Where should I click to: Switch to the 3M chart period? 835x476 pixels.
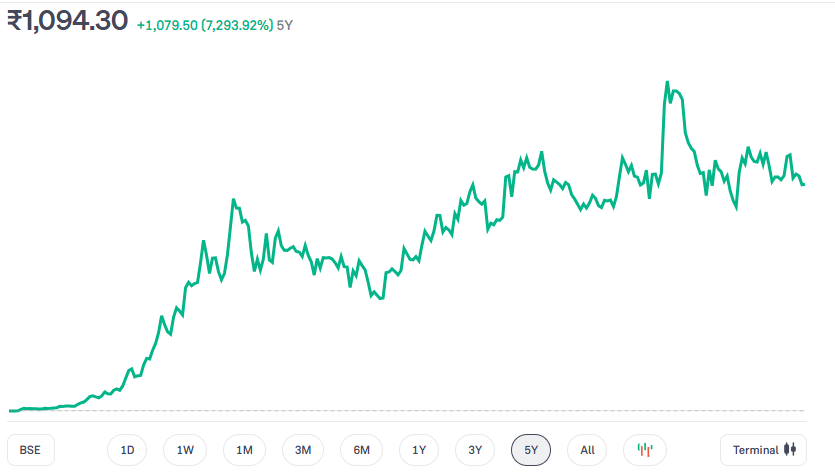coord(303,450)
